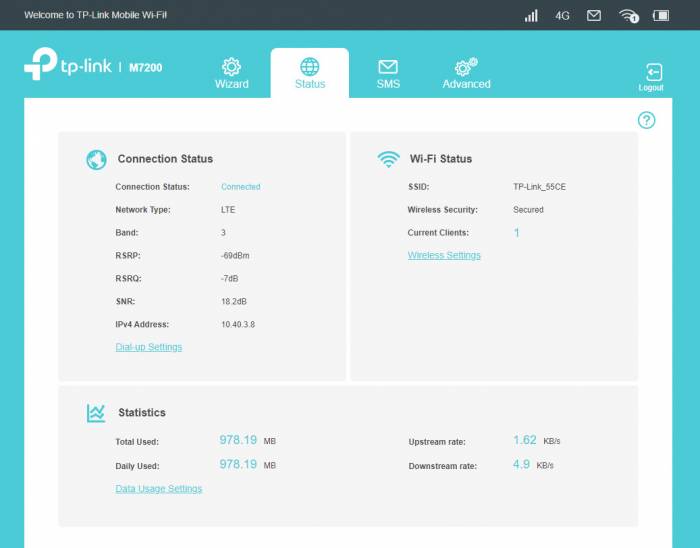700x548 pixels.
Task: Click the Downstream rate value 4.9
Action: coord(521,464)
